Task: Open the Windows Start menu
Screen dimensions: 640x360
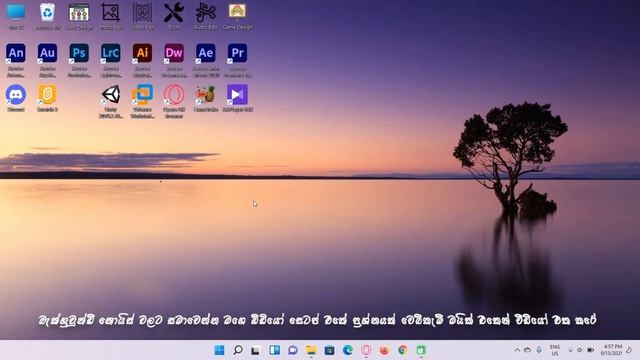Action: [219, 350]
